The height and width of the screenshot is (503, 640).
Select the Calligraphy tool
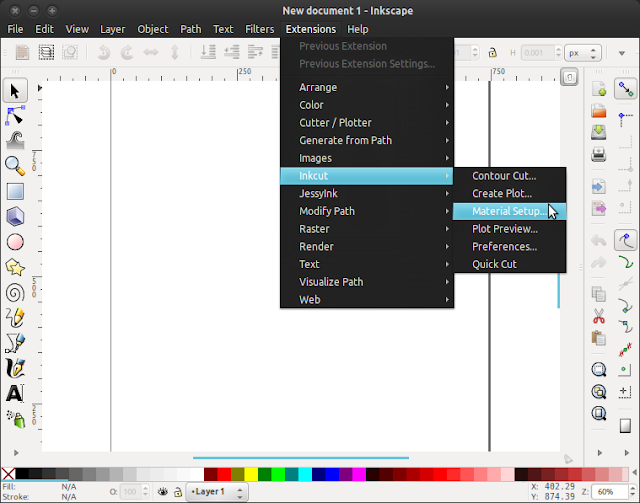click(x=15, y=368)
